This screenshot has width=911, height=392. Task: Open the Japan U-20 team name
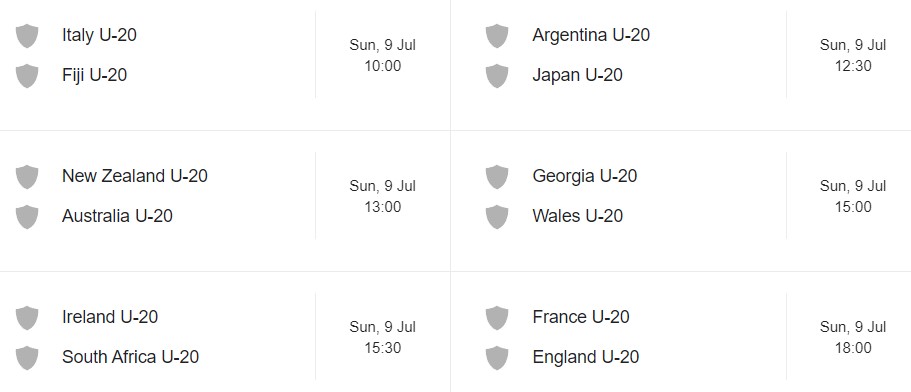[x=578, y=75]
